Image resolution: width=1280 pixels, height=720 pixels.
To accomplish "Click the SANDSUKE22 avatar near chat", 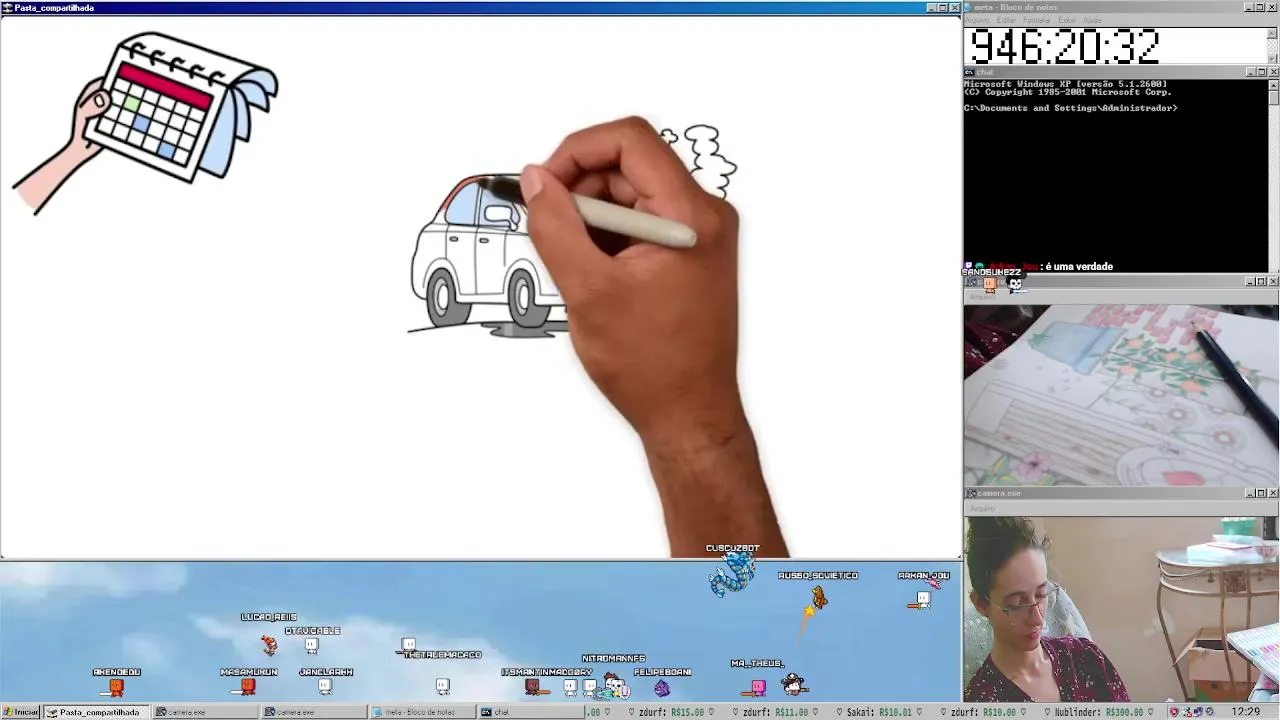I will pyautogui.click(x=990, y=284).
